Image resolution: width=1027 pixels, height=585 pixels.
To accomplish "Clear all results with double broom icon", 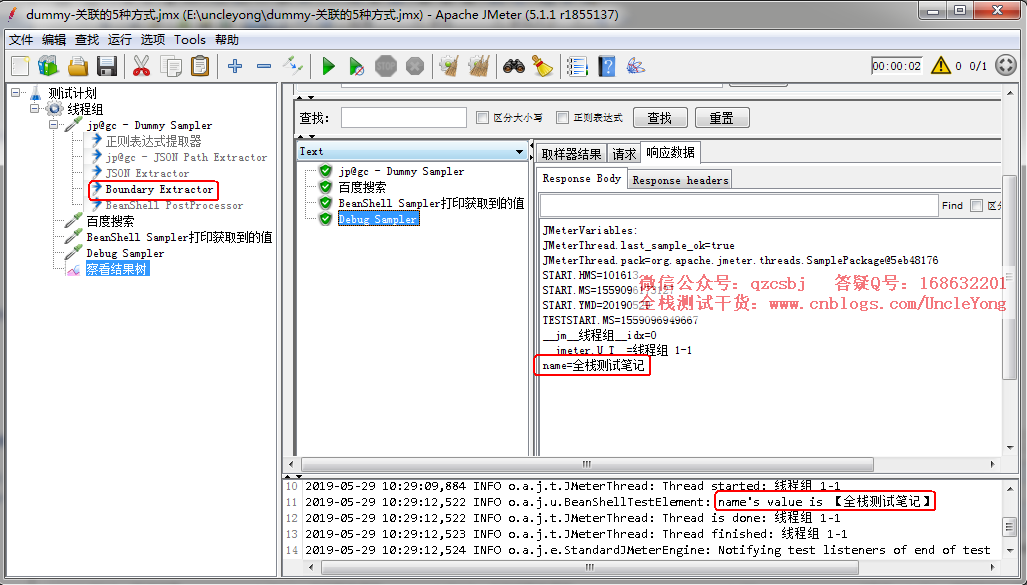I will coord(479,66).
